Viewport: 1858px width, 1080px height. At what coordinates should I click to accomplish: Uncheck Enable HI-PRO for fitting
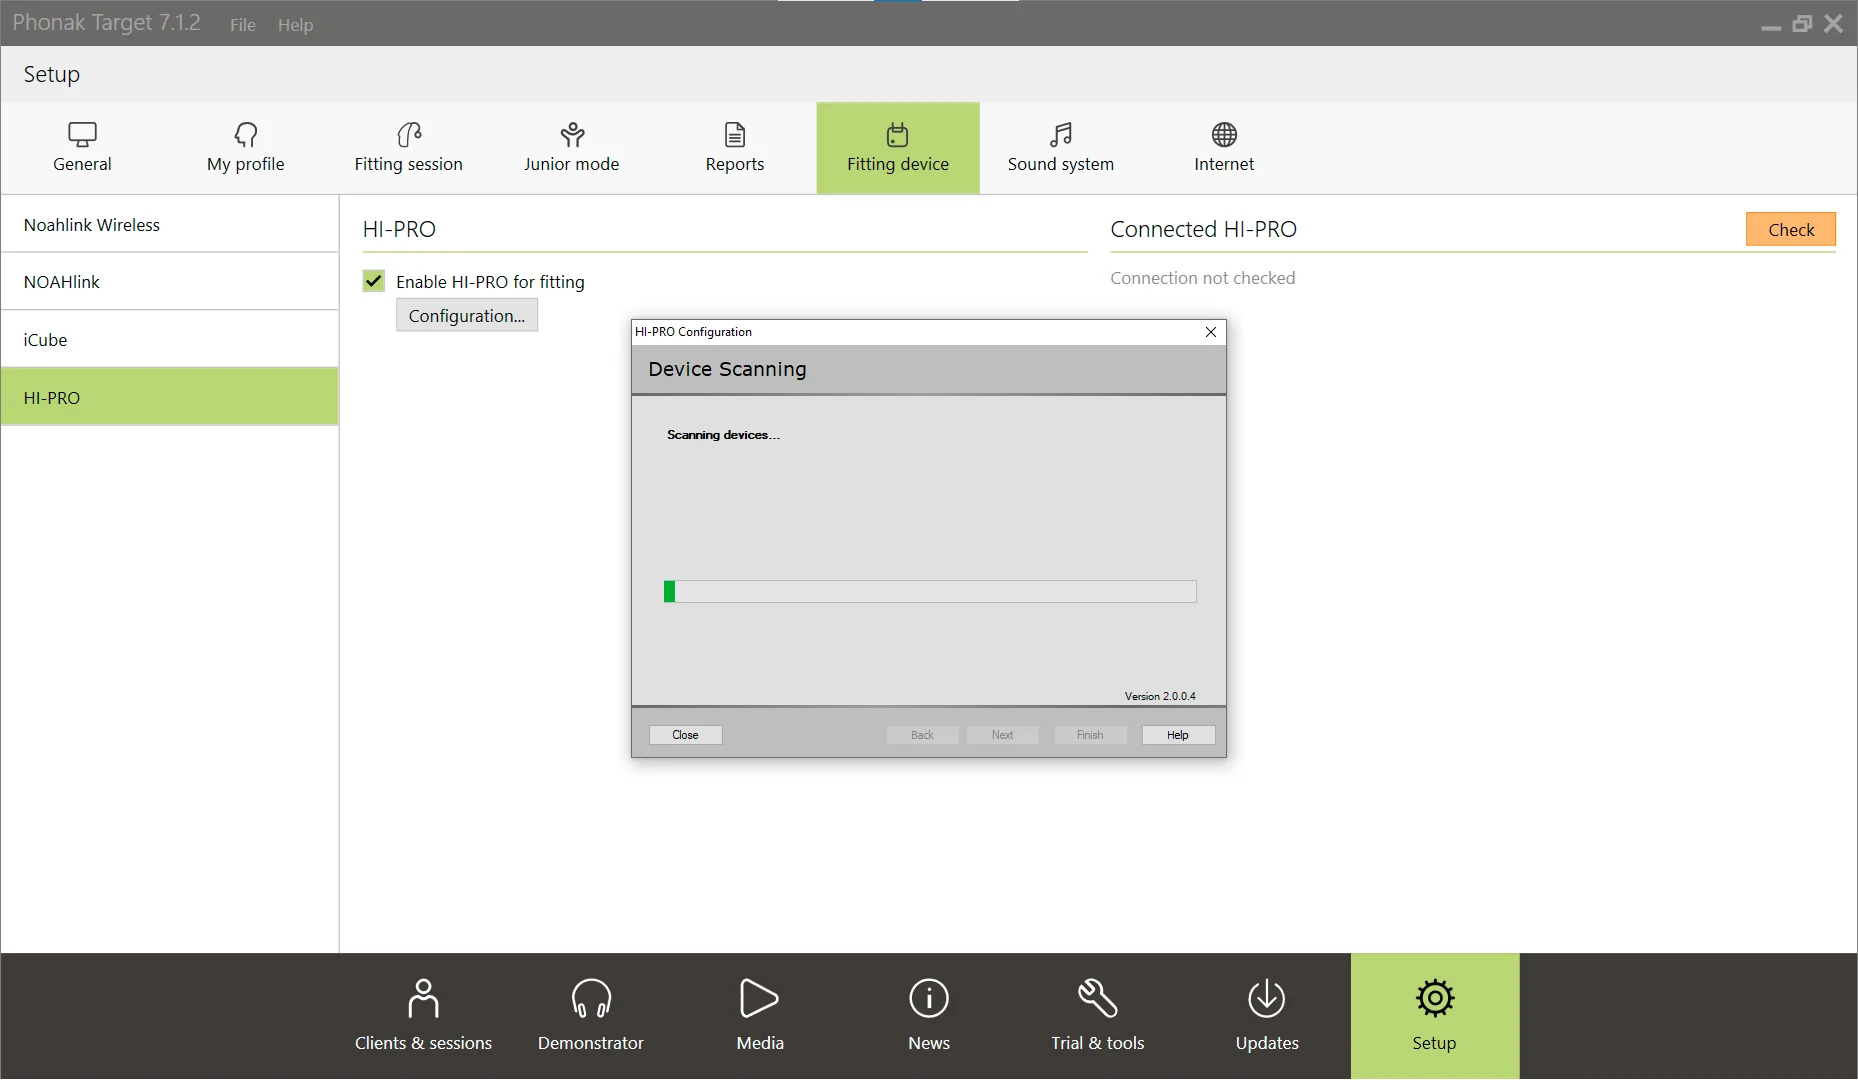(x=374, y=281)
